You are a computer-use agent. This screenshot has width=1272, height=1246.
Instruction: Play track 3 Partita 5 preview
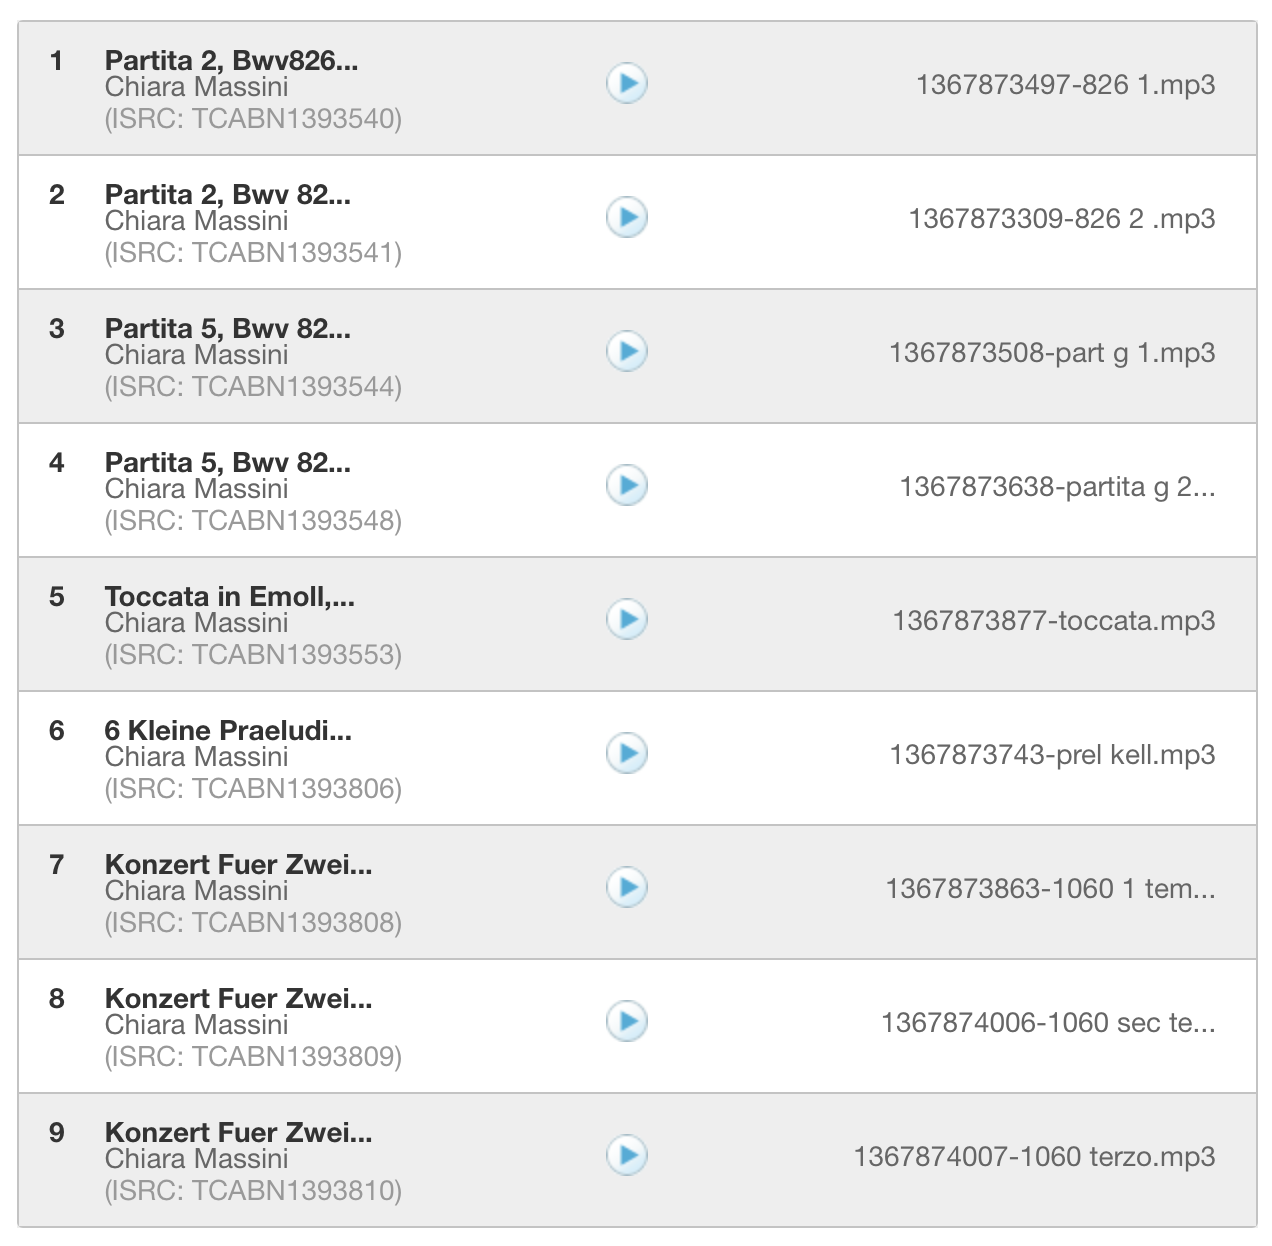click(x=627, y=351)
